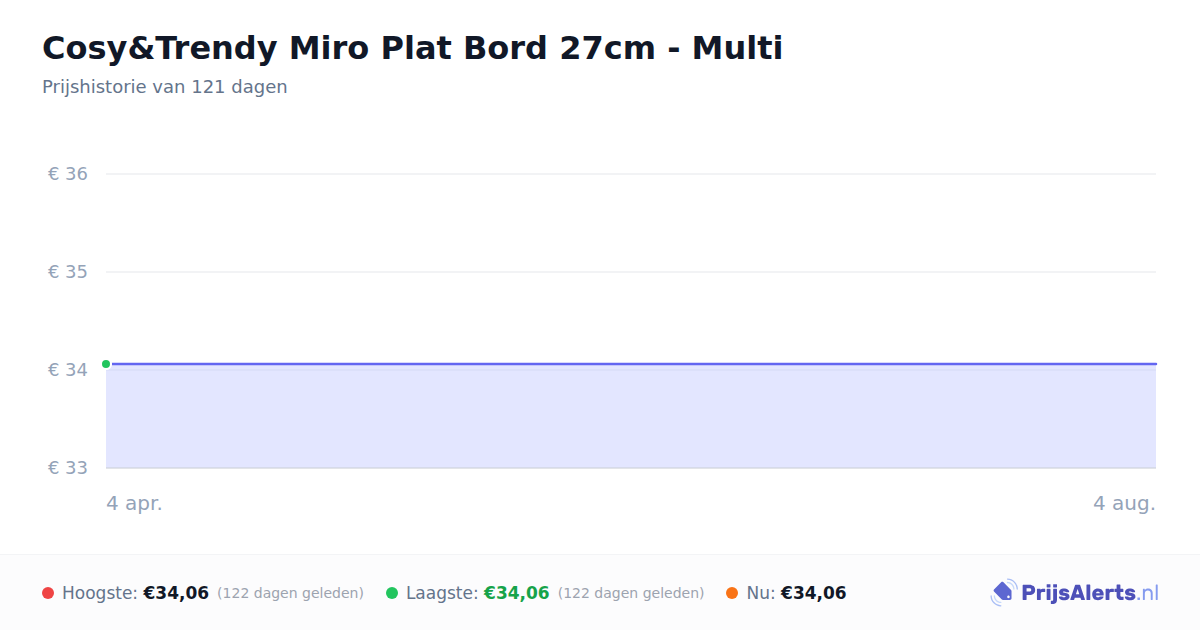Click the € 35 axis label
The width and height of the screenshot is (1200, 630).
click(68, 272)
